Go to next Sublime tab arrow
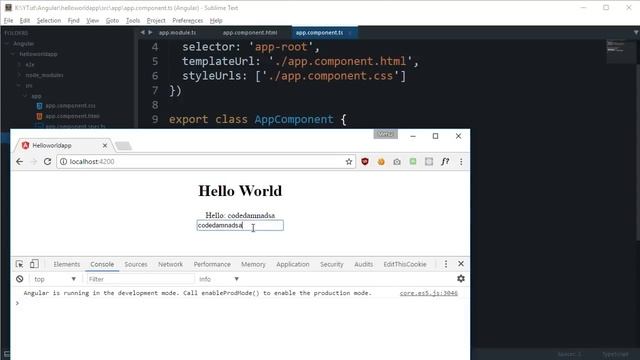Viewport: 640px width, 360px height. [x=150, y=32]
